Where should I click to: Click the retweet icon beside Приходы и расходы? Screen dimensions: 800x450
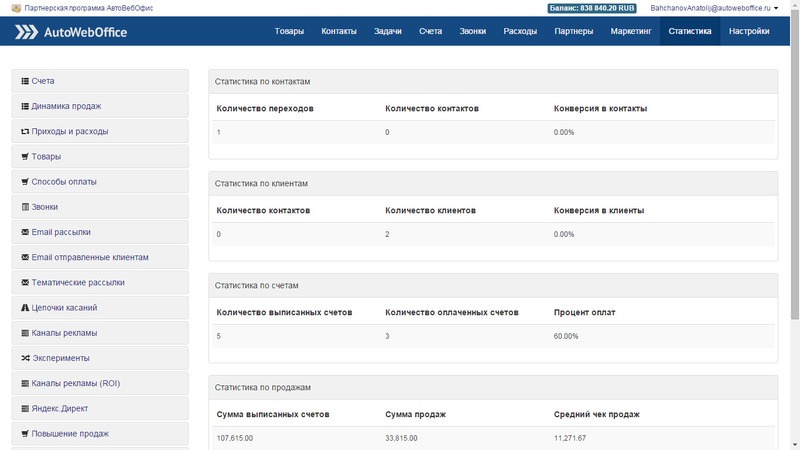25,132
